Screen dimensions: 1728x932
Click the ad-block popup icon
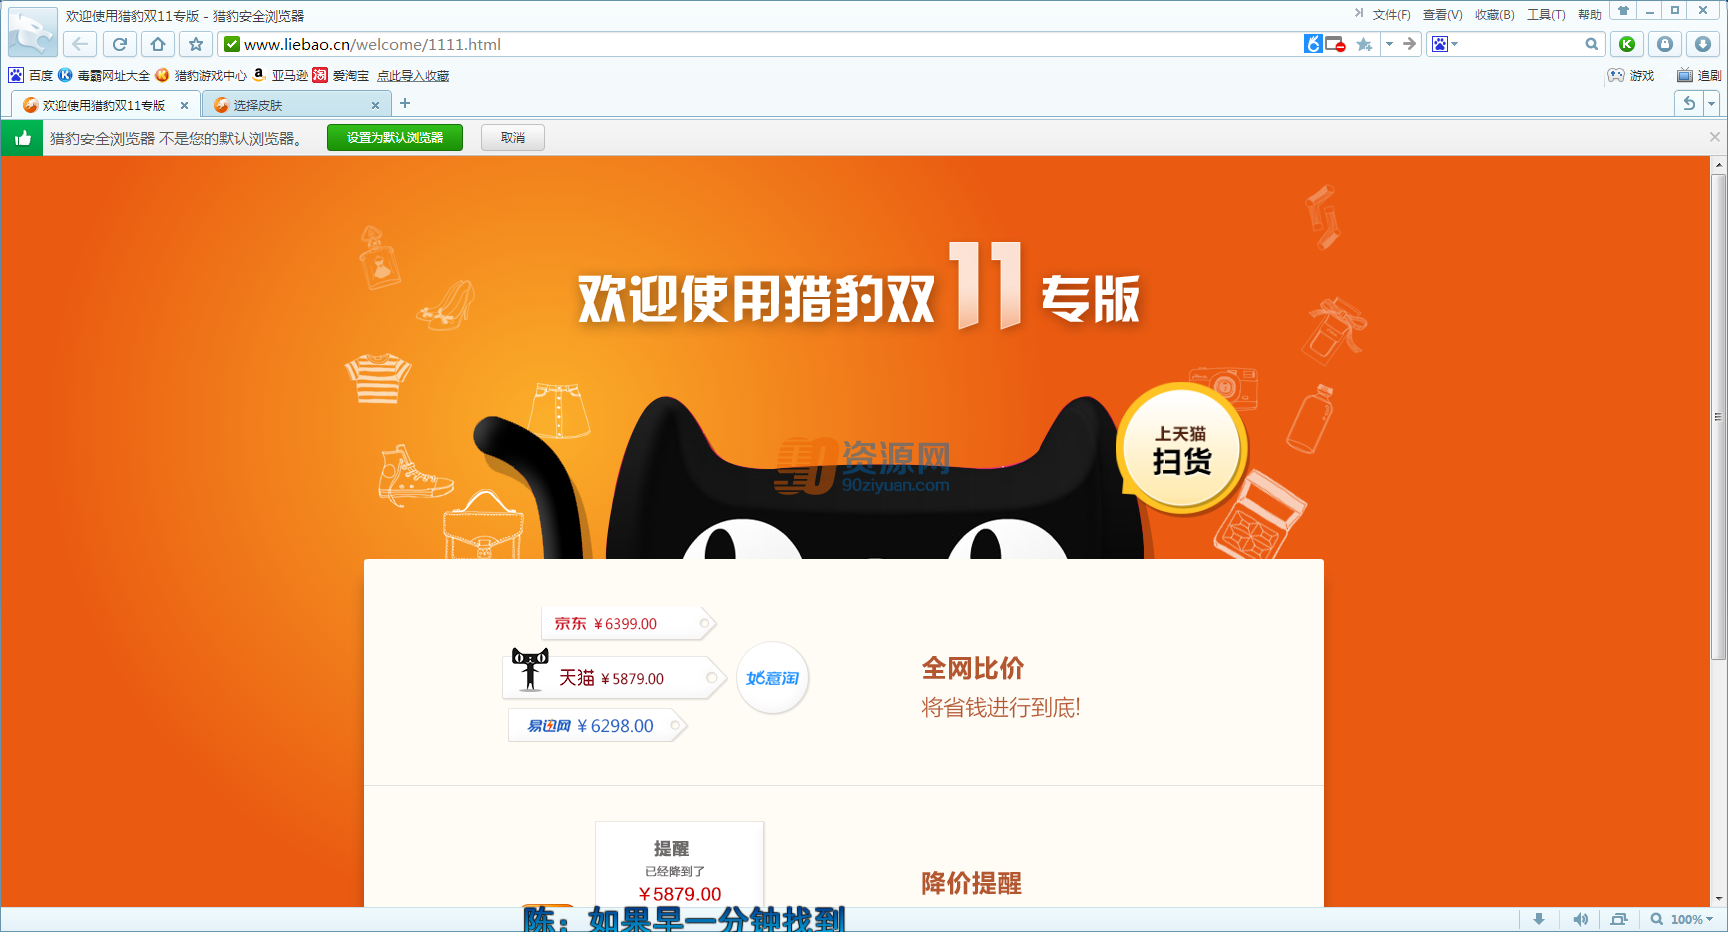pos(1336,44)
